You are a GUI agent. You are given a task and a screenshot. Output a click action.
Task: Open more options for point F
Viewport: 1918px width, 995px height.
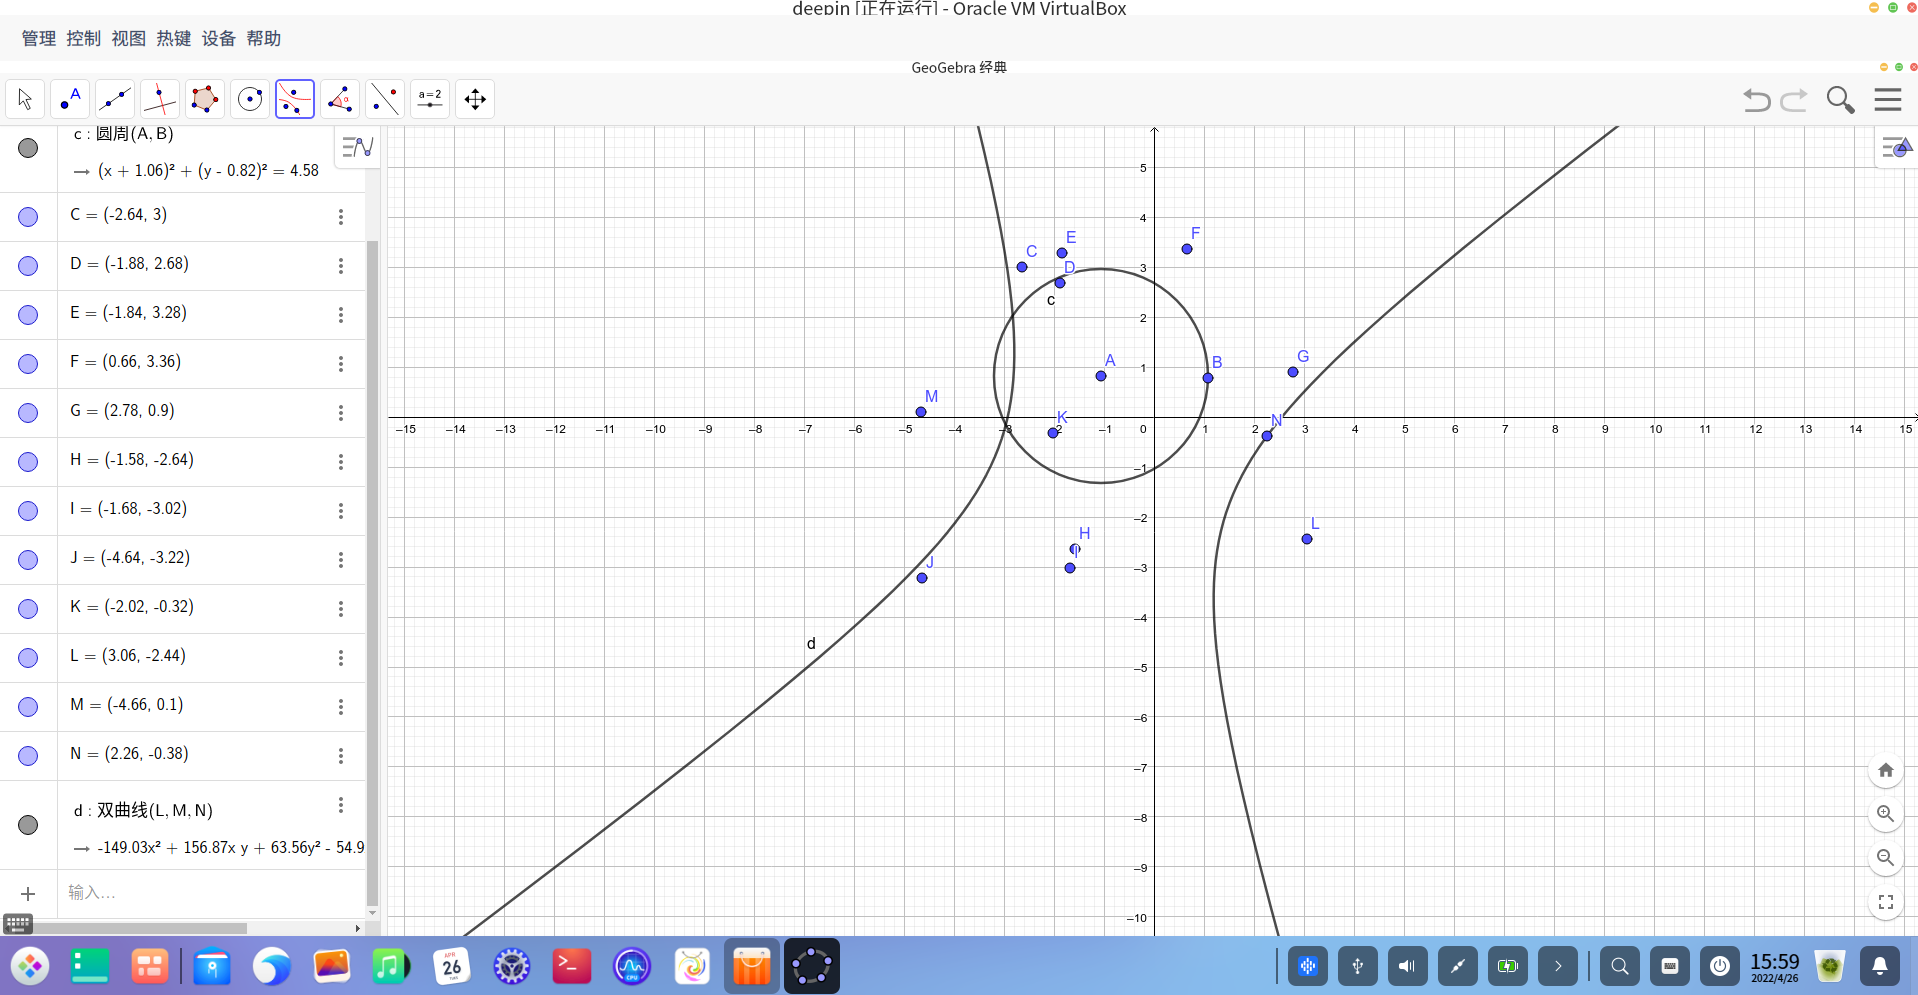pos(341,364)
